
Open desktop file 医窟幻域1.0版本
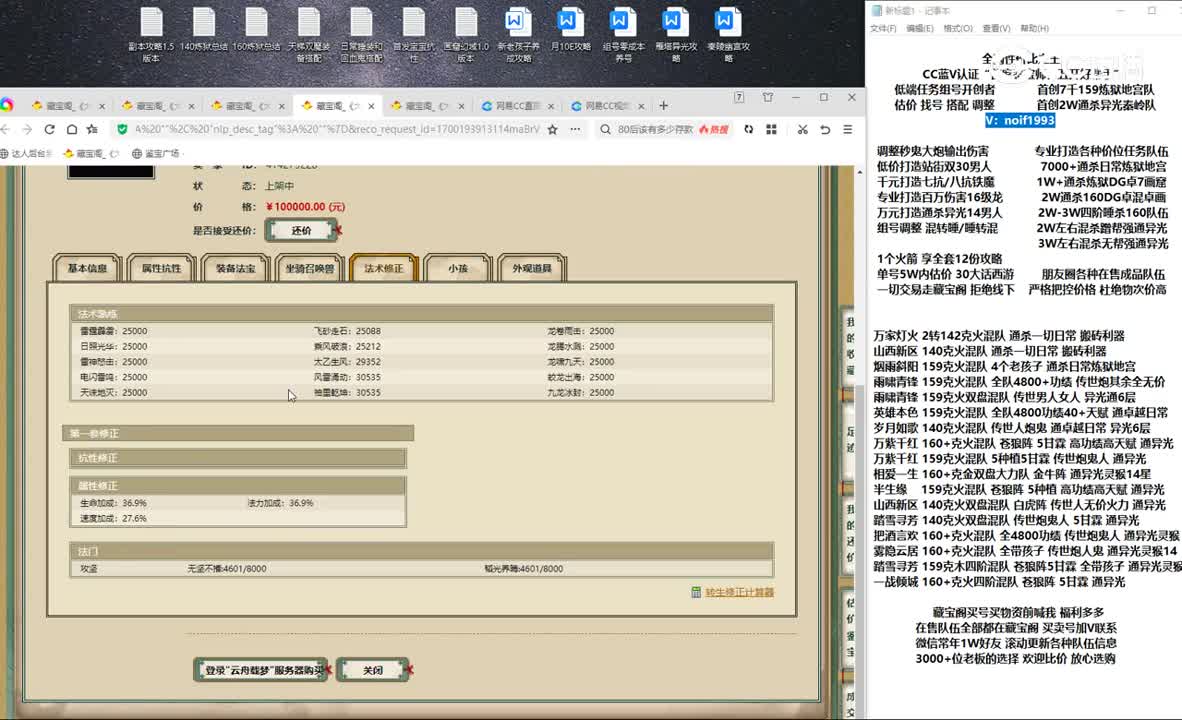point(466,35)
